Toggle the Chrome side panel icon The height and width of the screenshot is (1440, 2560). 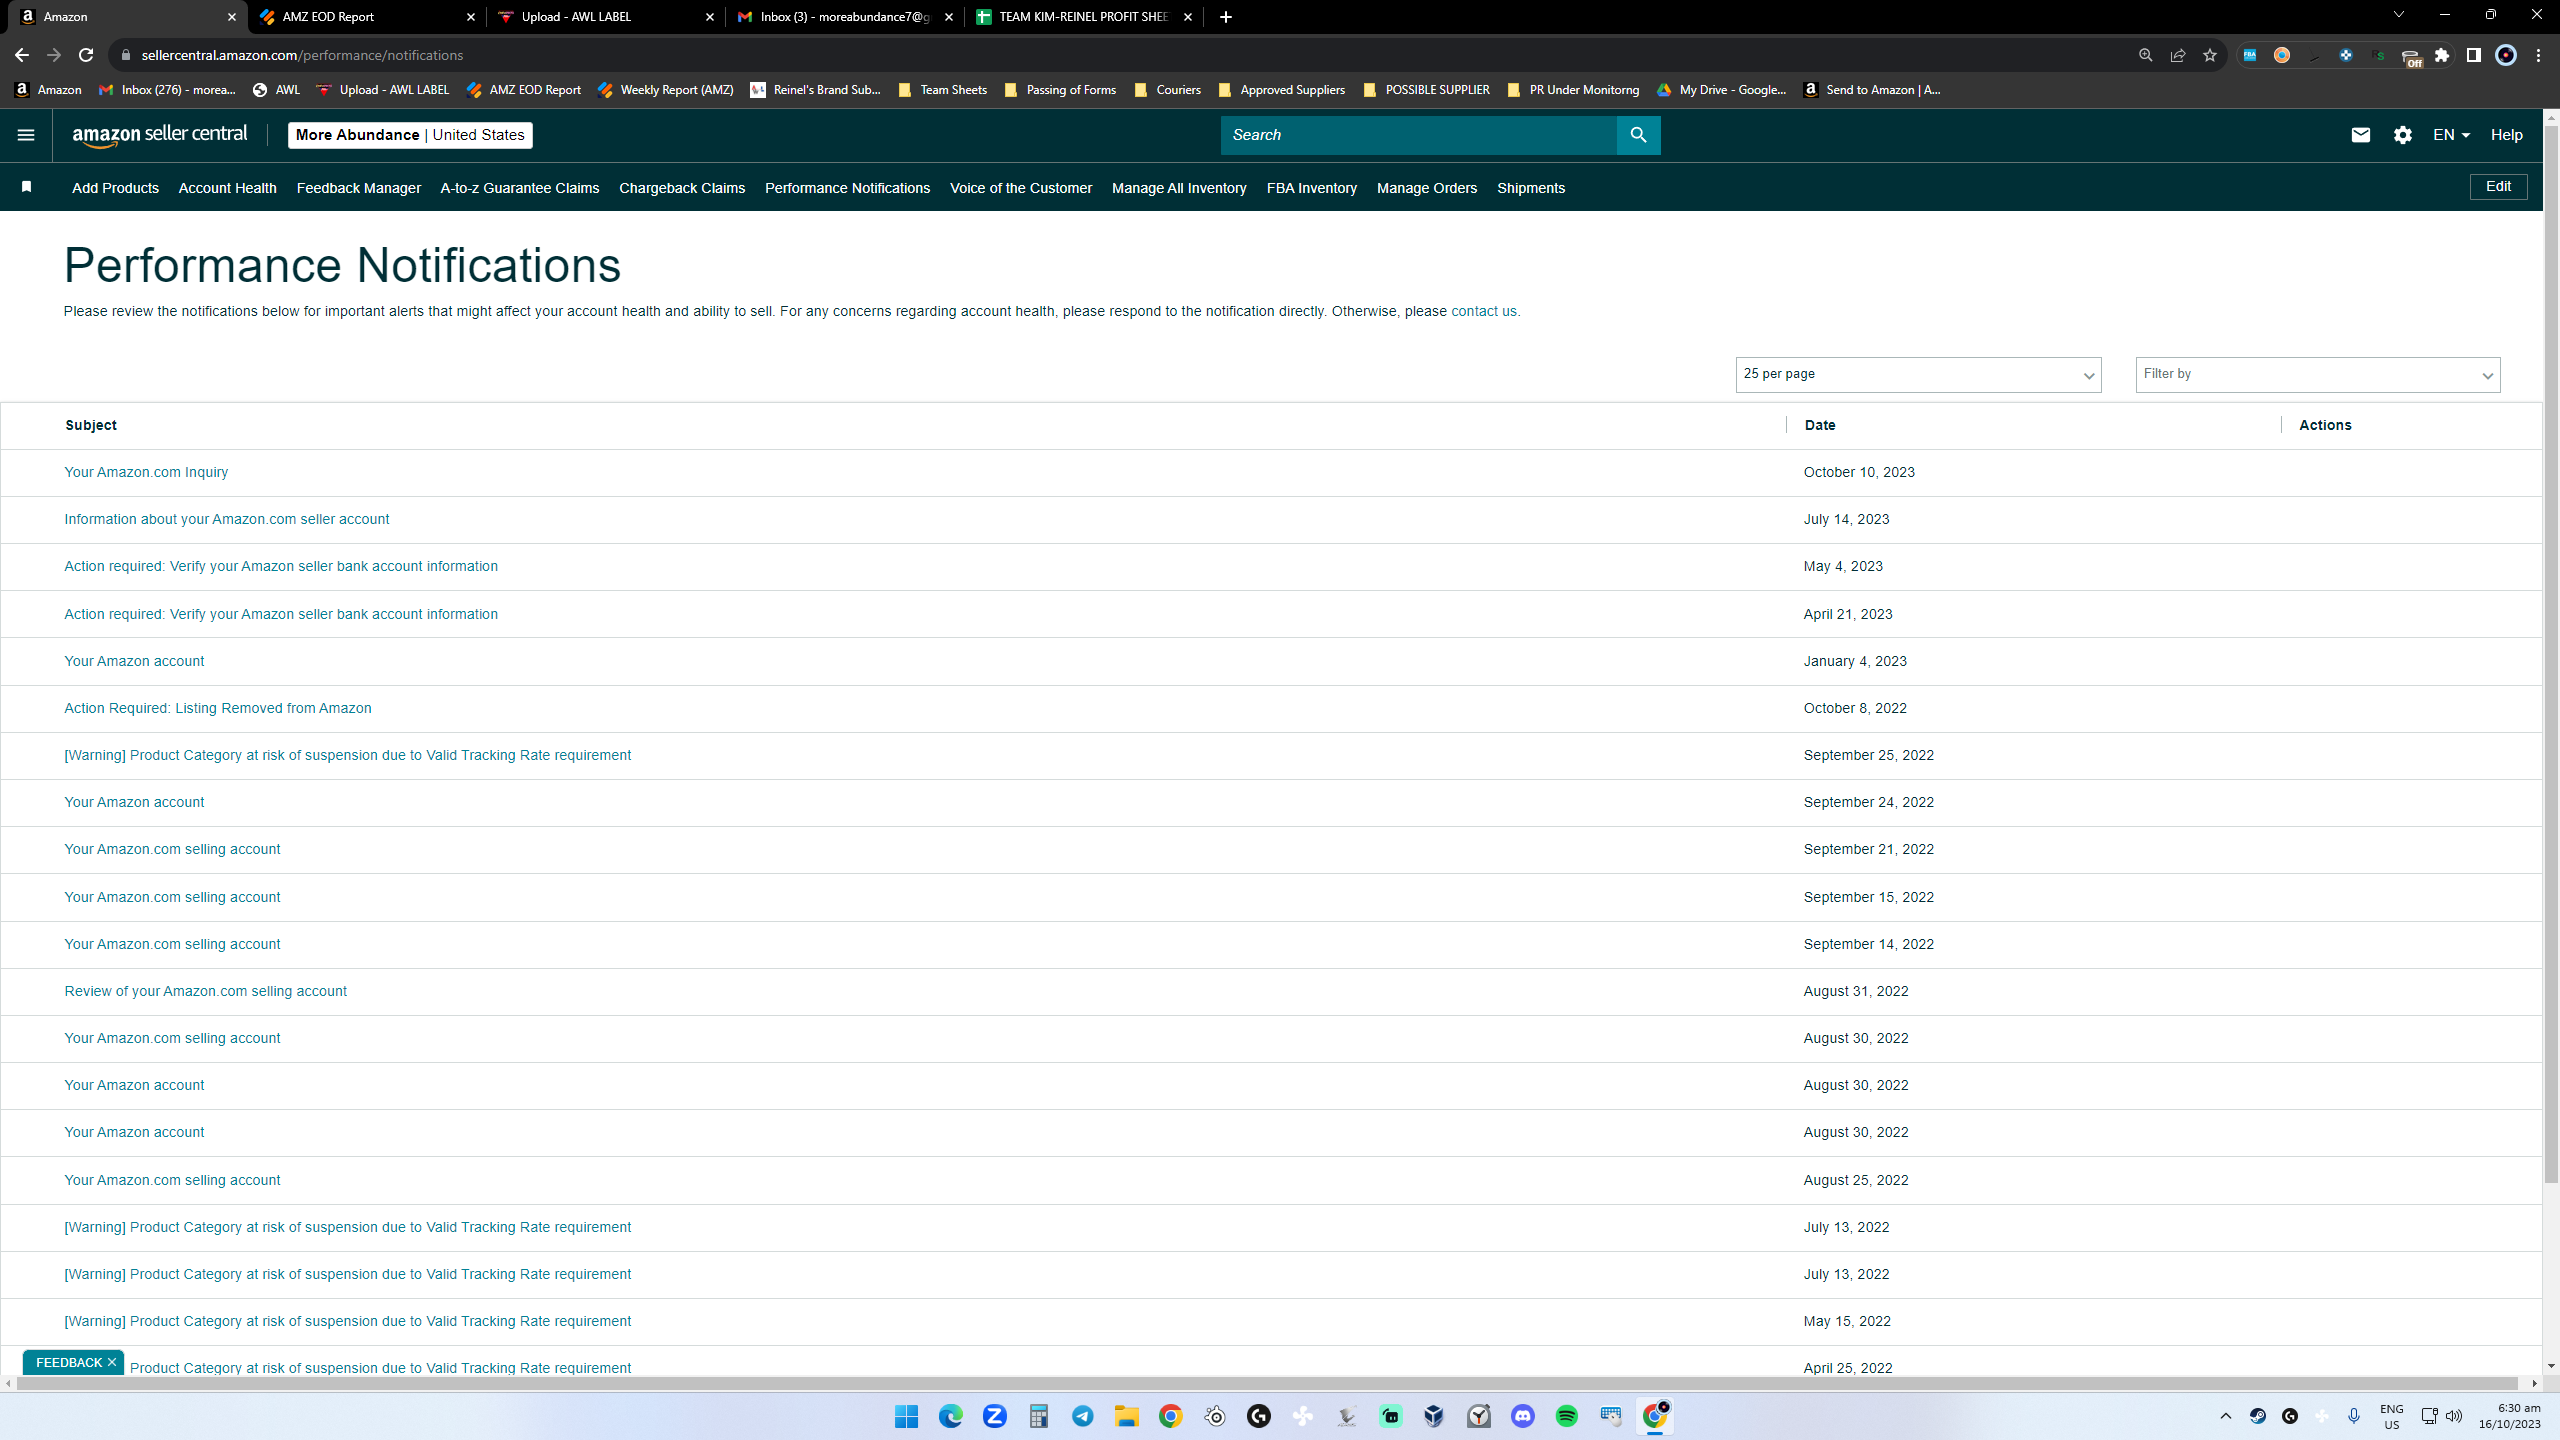[x=2474, y=55]
